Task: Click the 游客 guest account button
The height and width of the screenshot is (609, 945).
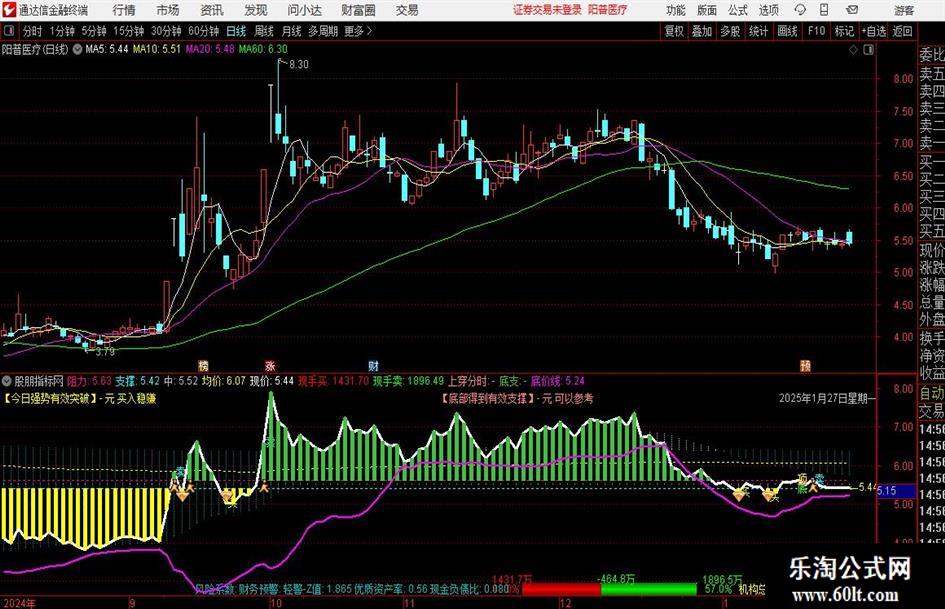Action: click(x=904, y=10)
